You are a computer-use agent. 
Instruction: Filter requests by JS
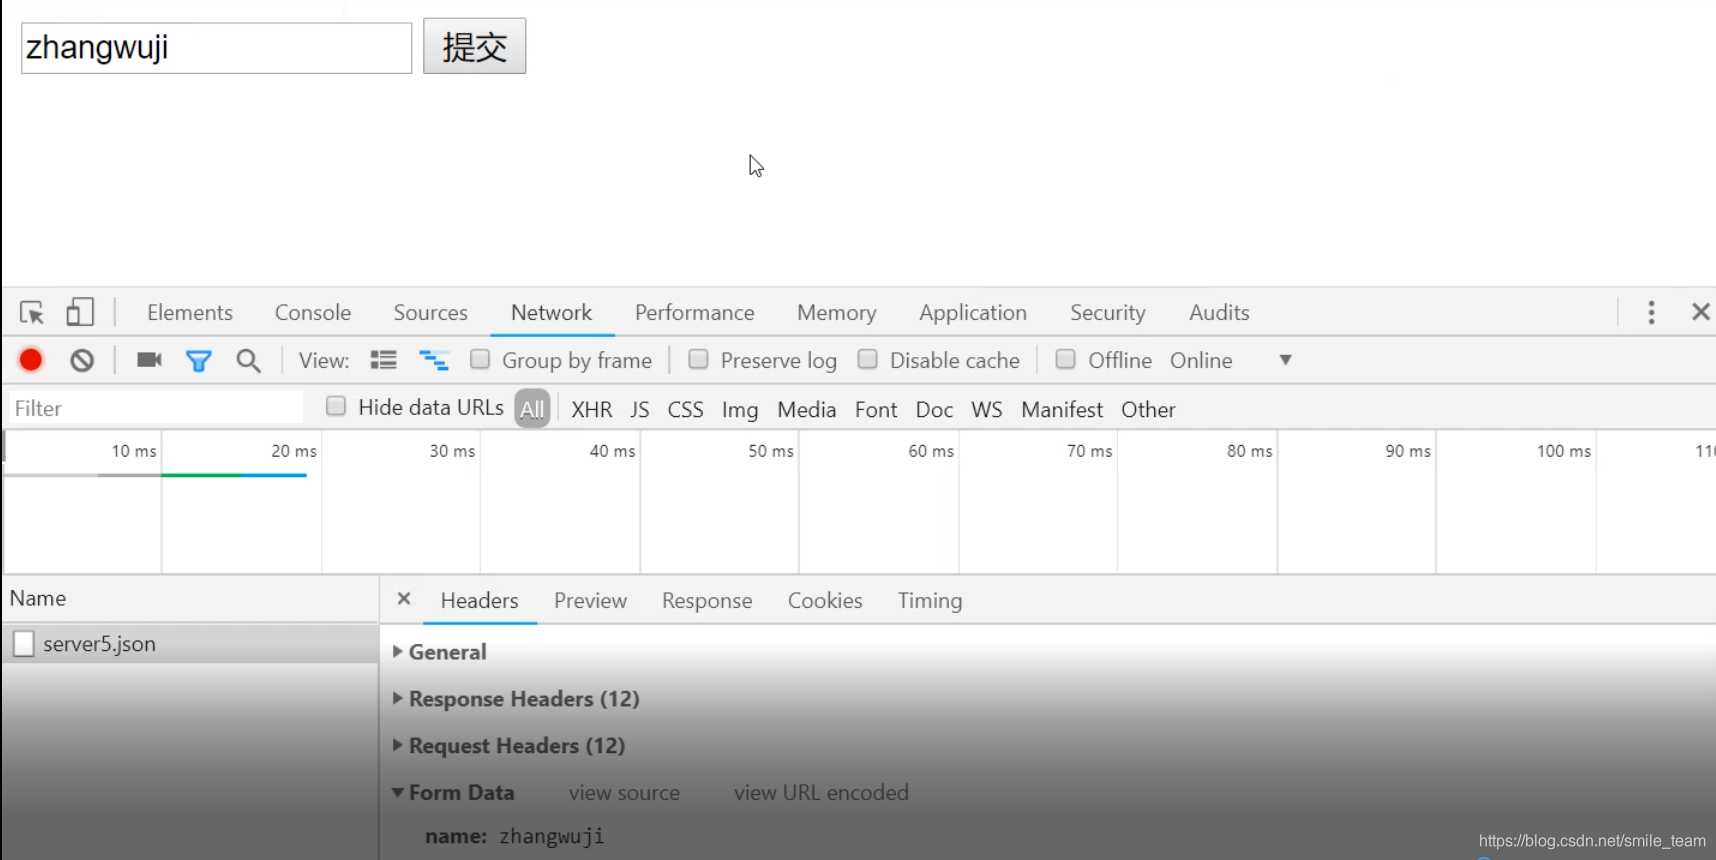[640, 409]
